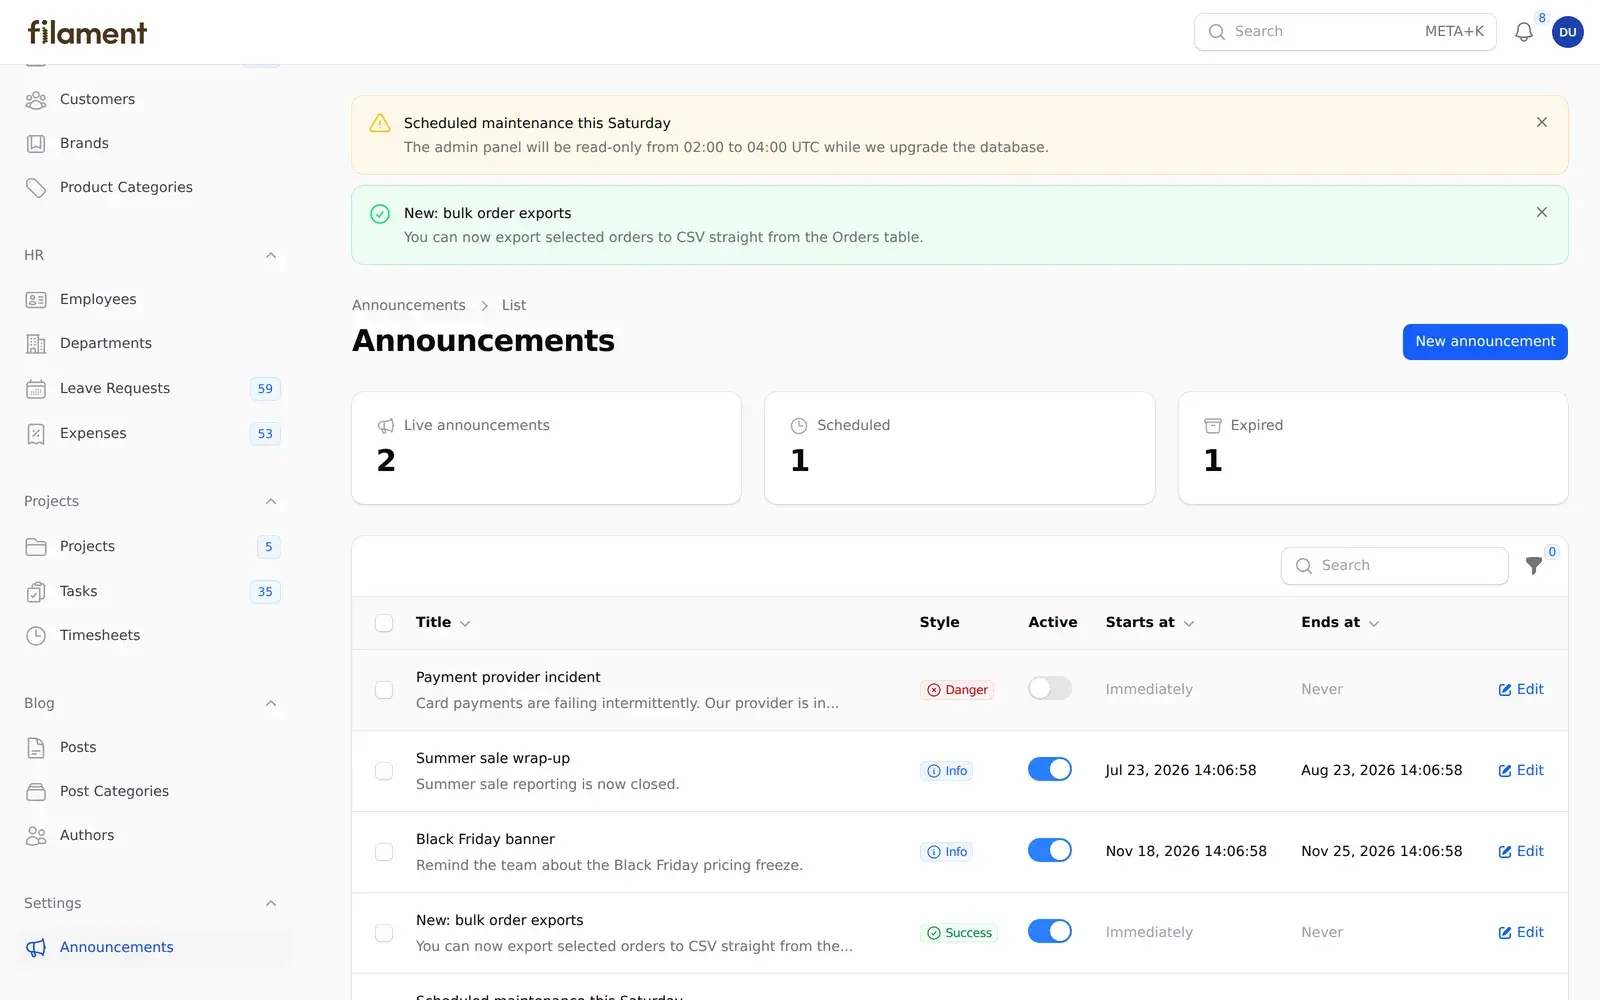Image resolution: width=1600 pixels, height=1000 pixels.
Task: Click the Product Categories tag icon
Action: [36, 188]
